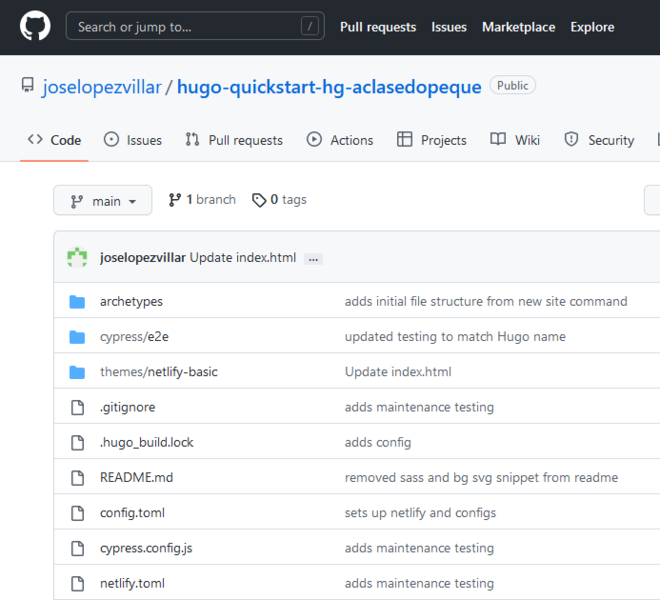Open adds maintenance testing commit on netlify.toml row
The width and height of the screenshot is (660, 600).
coord(419,583)
